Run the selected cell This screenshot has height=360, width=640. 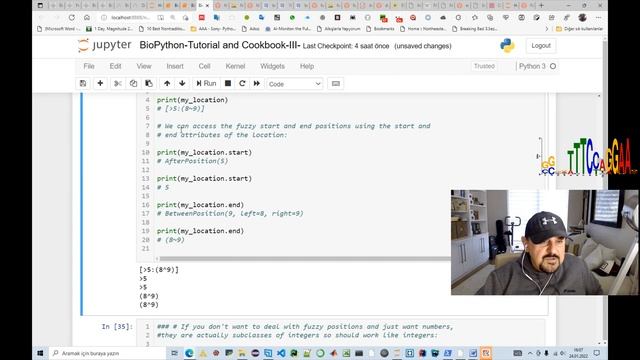point(206,83)
